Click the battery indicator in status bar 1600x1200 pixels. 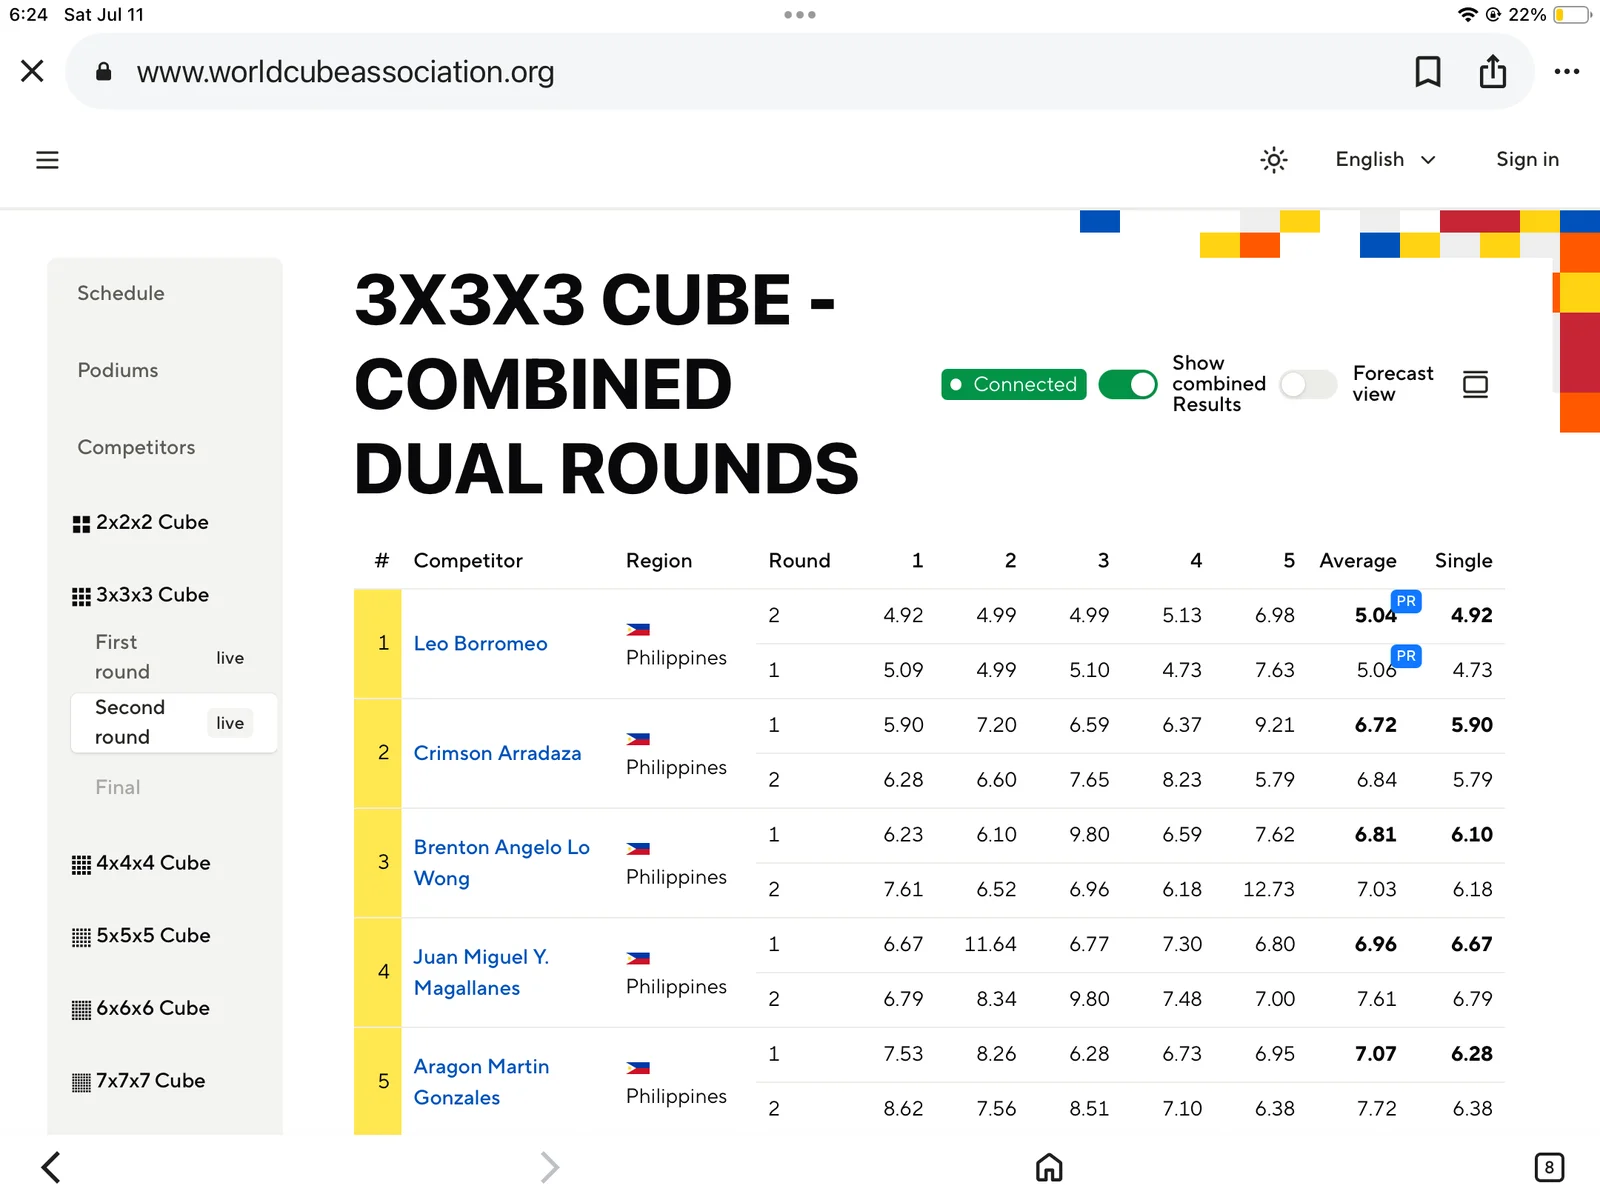(1571, 15)
